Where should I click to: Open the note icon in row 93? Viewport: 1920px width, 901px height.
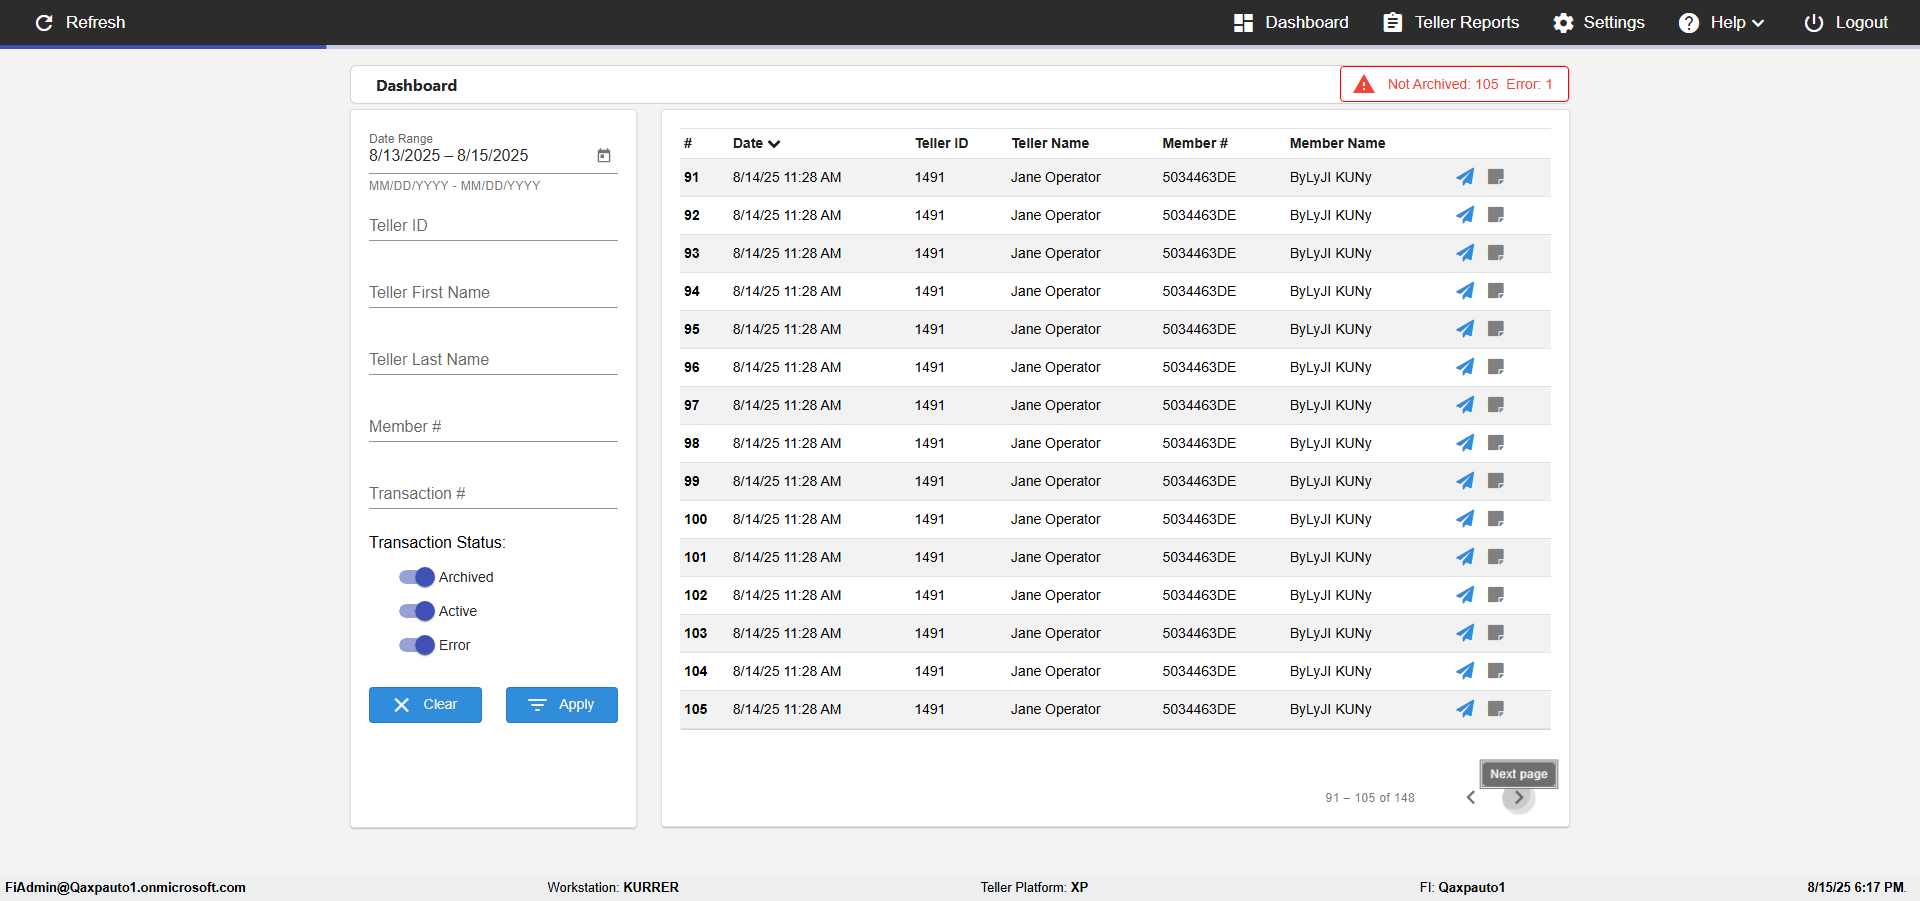[x=1496, y=253]
